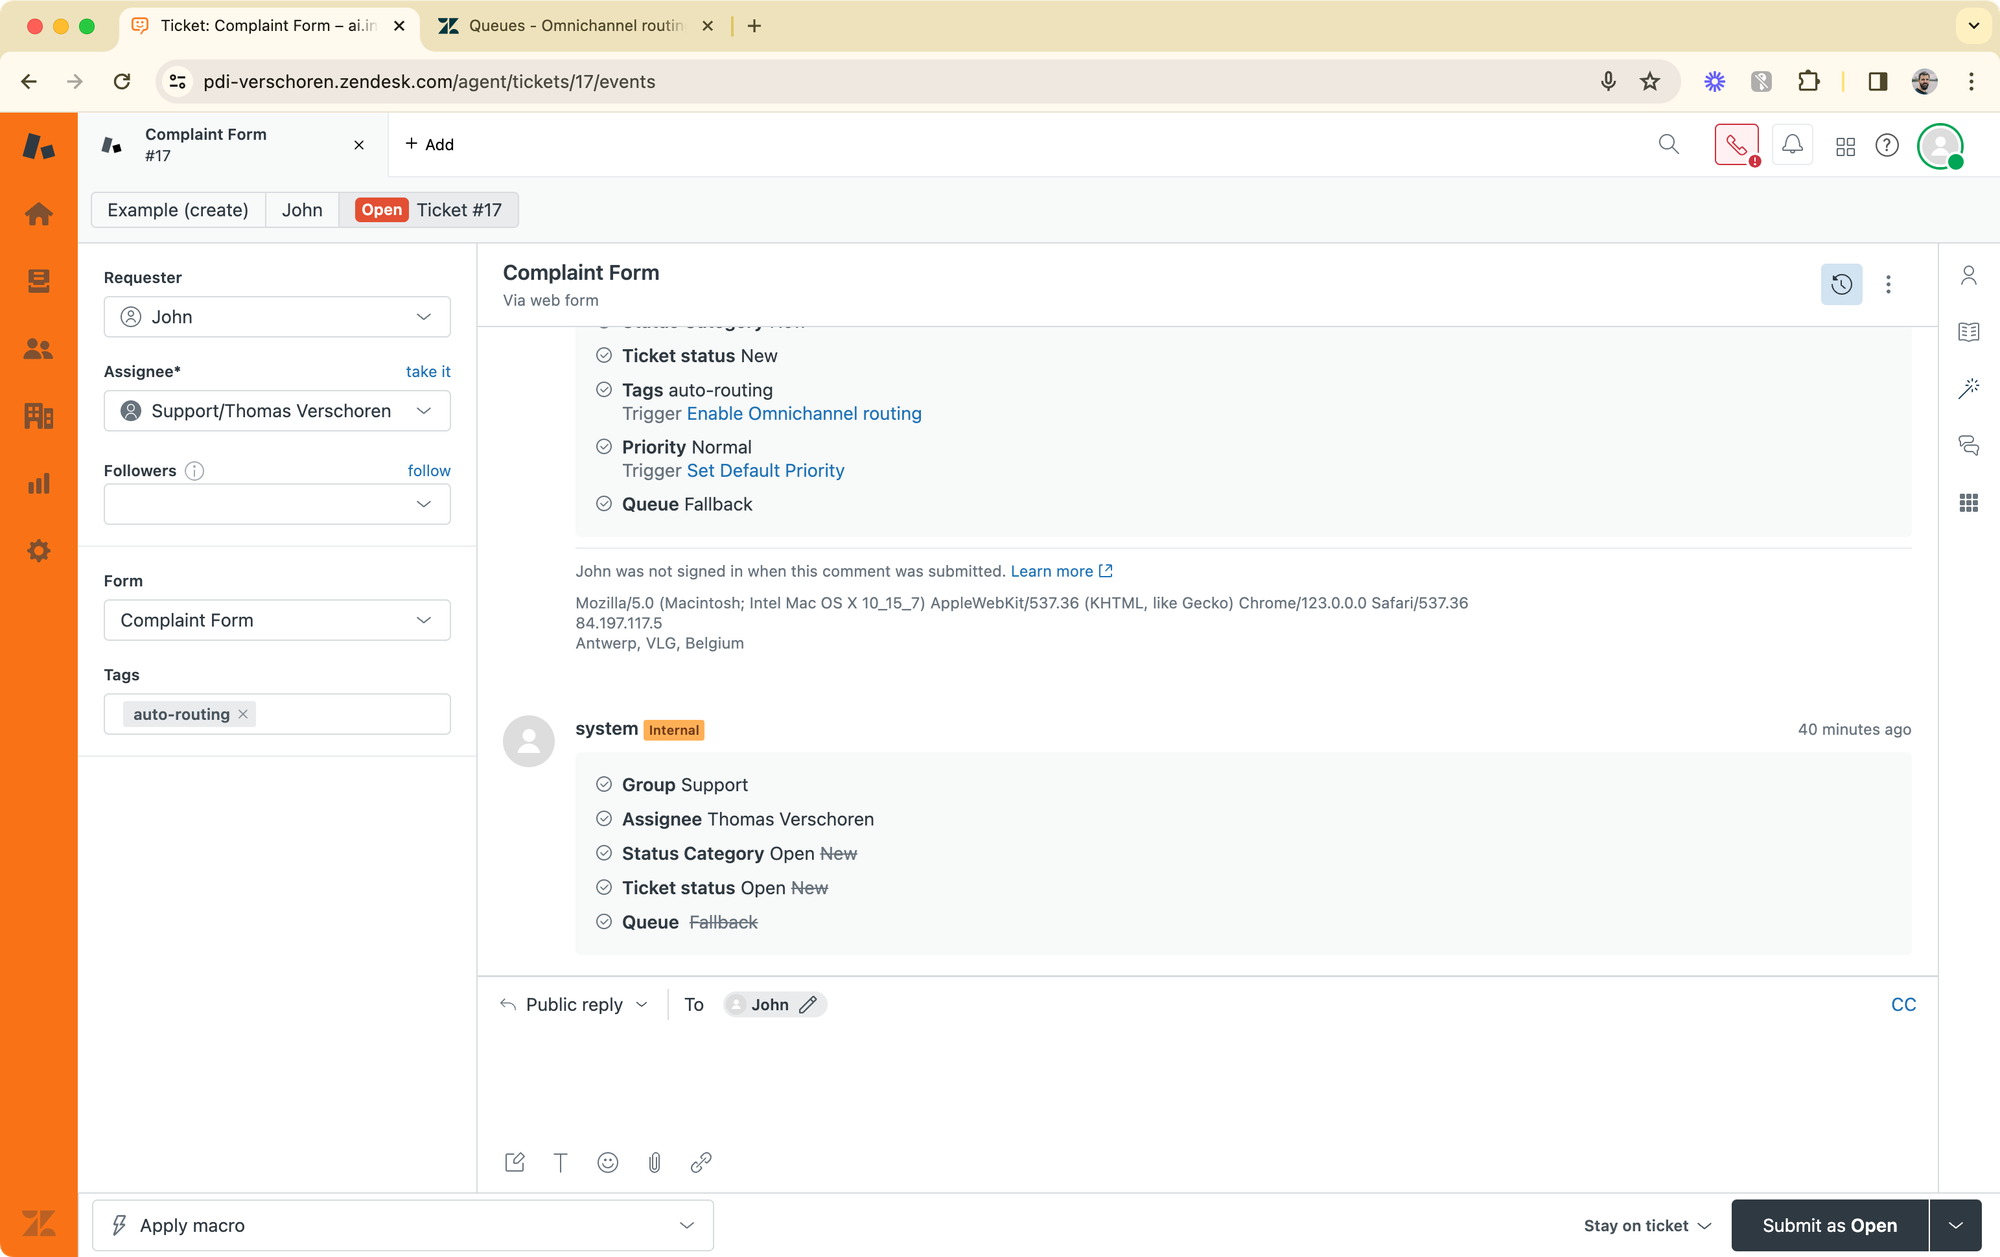2000x1257 pixels.
Task: Open the knowledge base panel icon
Action: point(1968,332)
